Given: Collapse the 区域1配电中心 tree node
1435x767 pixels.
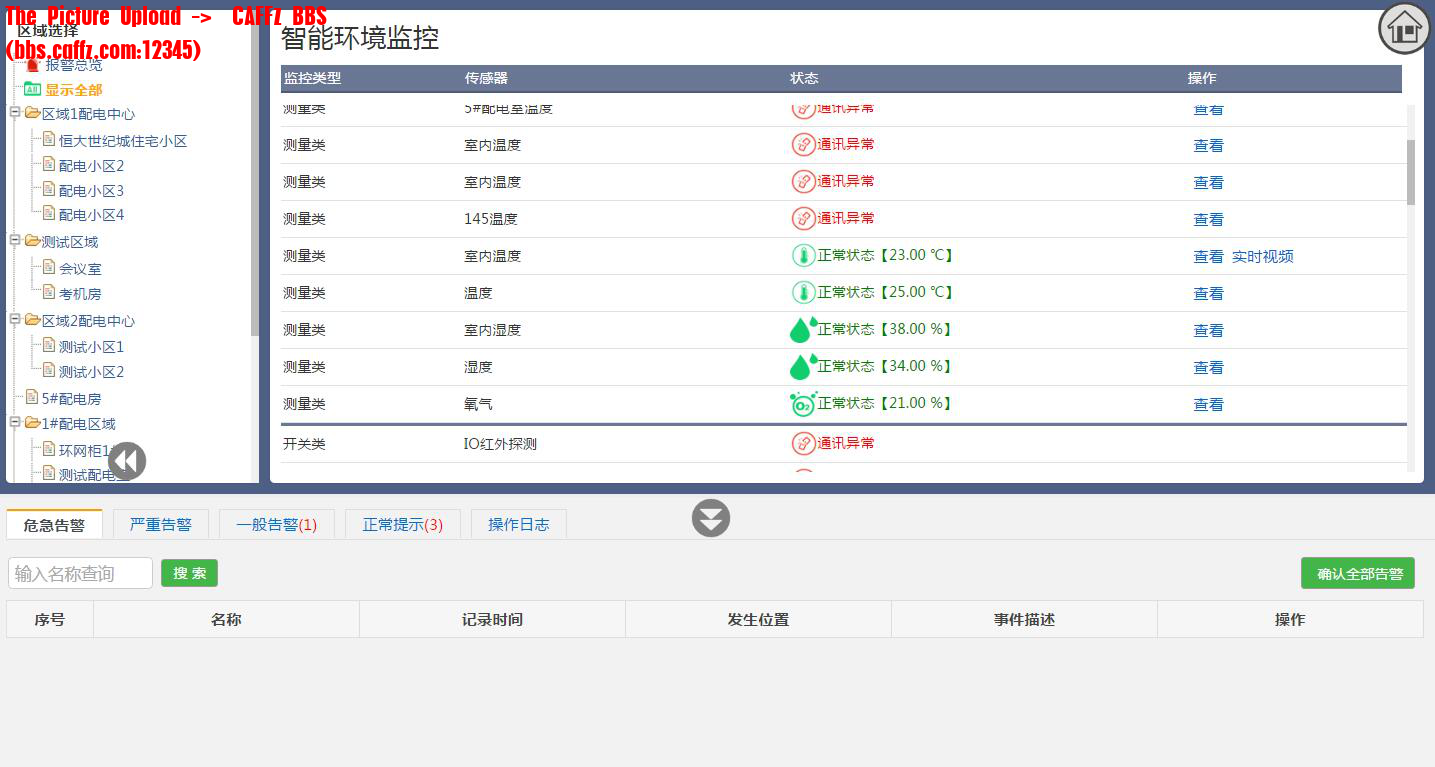Looking at the screenshot, I should pos(15,113).
